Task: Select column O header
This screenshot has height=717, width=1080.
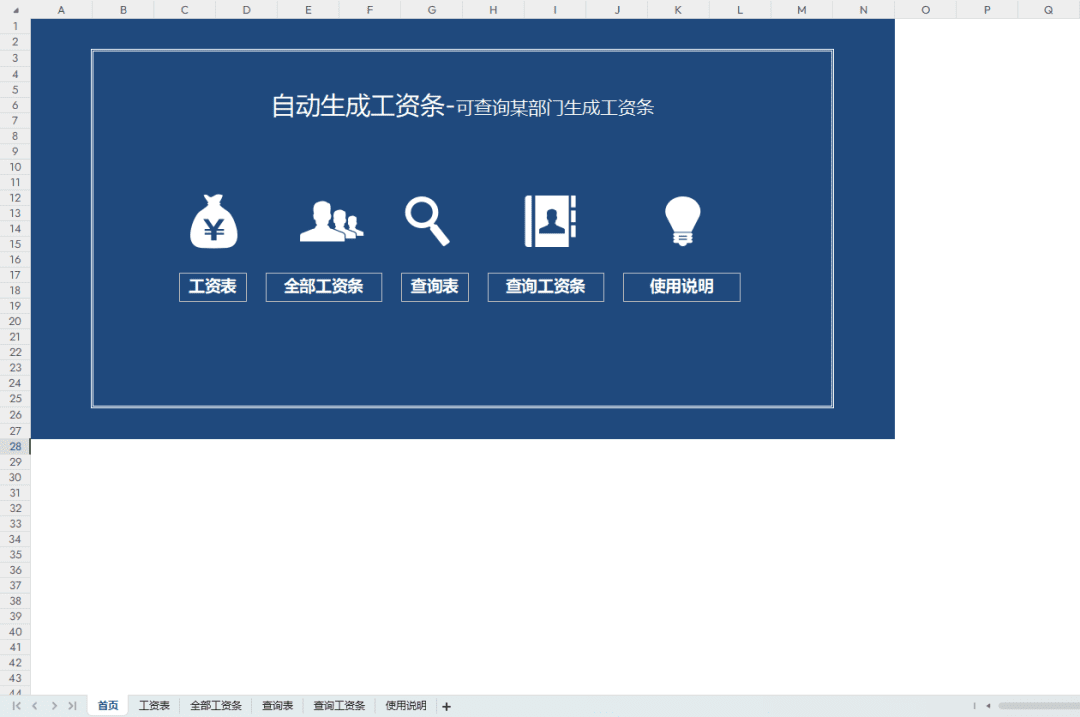Action: tap(925, 10)
